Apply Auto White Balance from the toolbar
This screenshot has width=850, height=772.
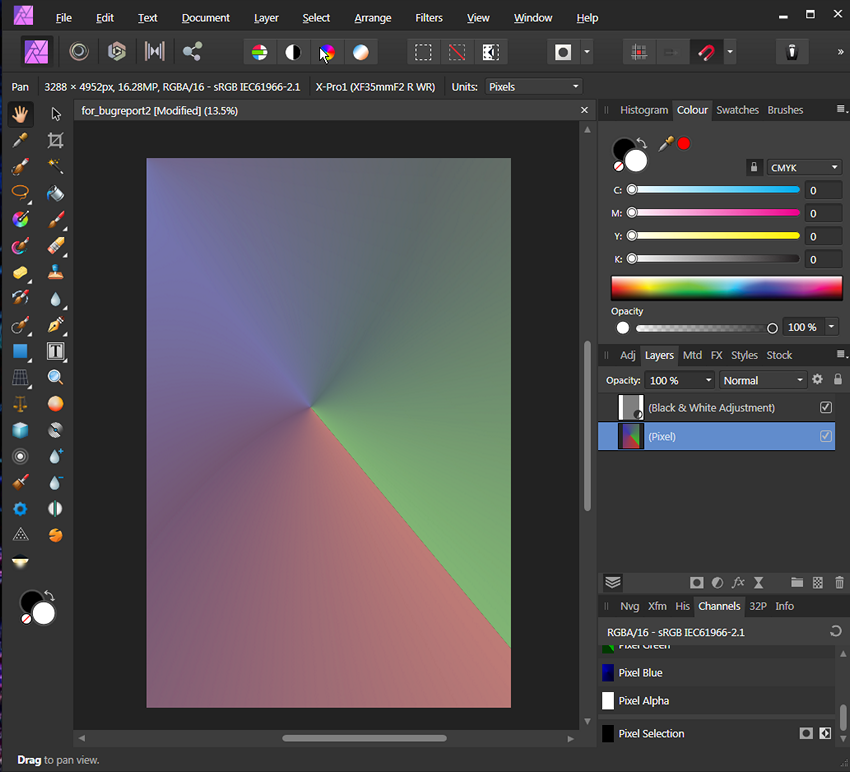pyautogui.click(x=361, y=51)
